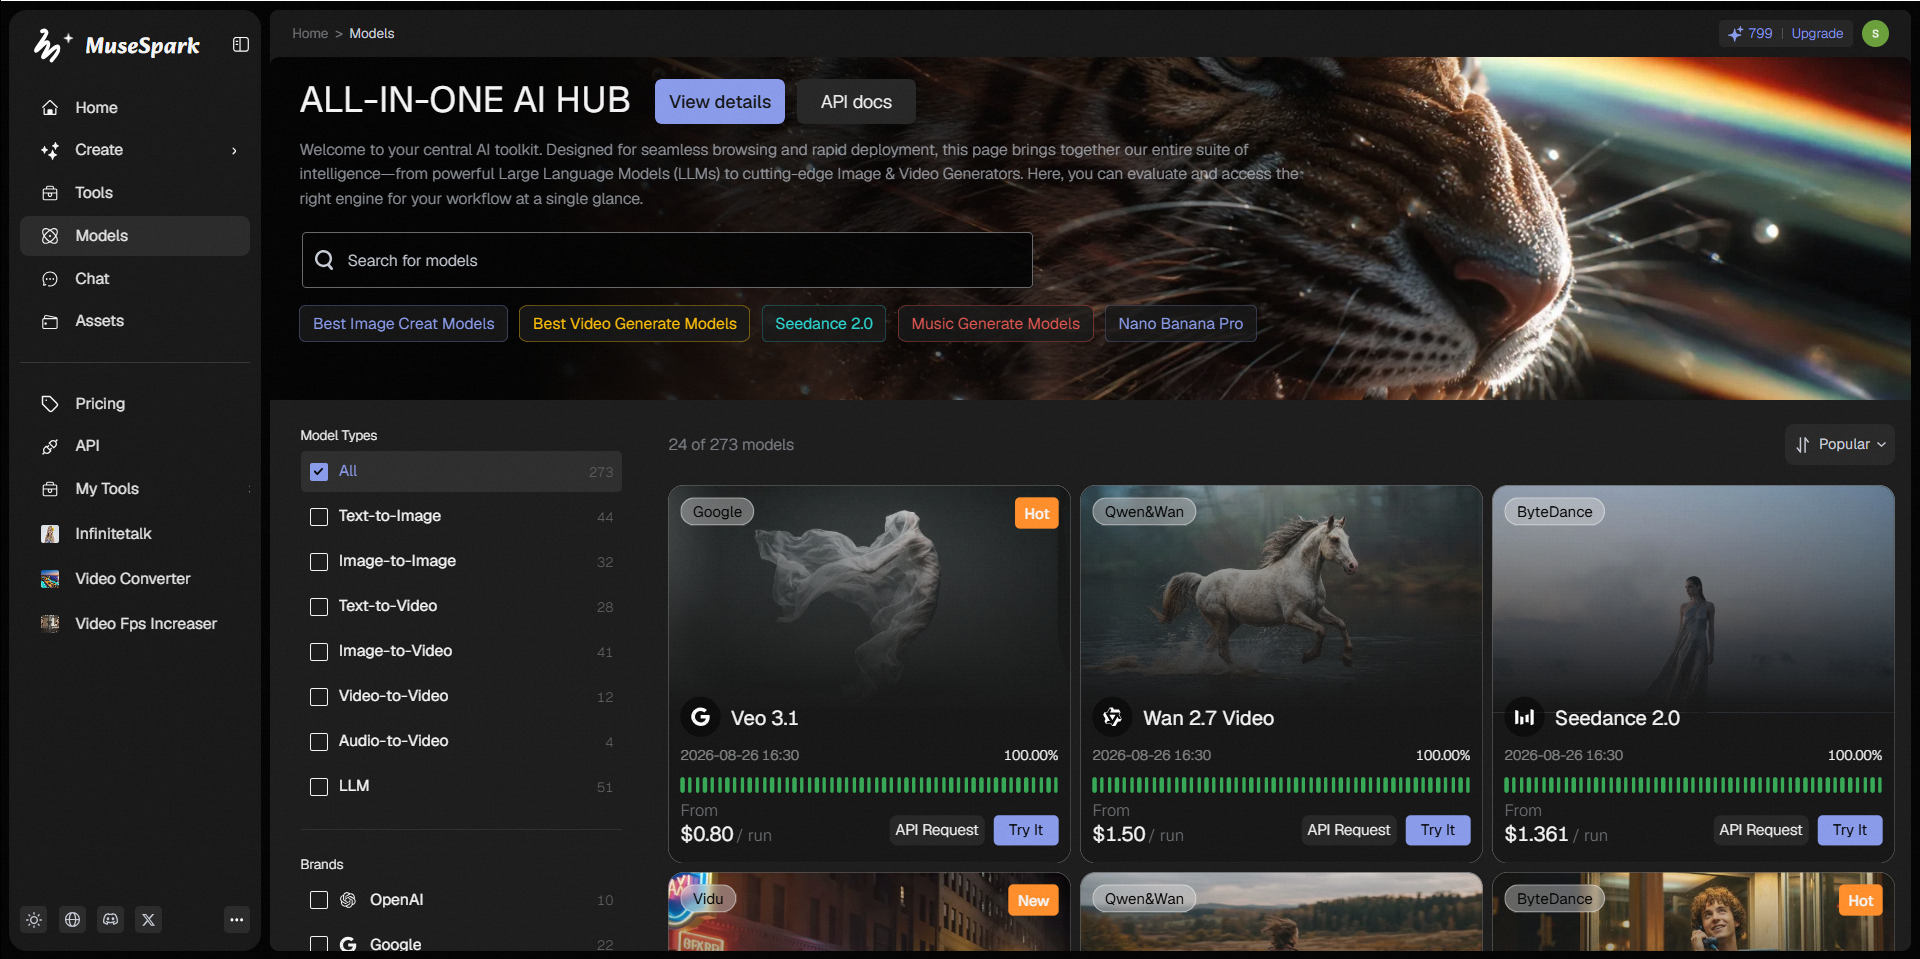The width and height of the screenshot is (1920, 959).
Task: Open user avatar S menu
Action: [x=1876, y=34]
